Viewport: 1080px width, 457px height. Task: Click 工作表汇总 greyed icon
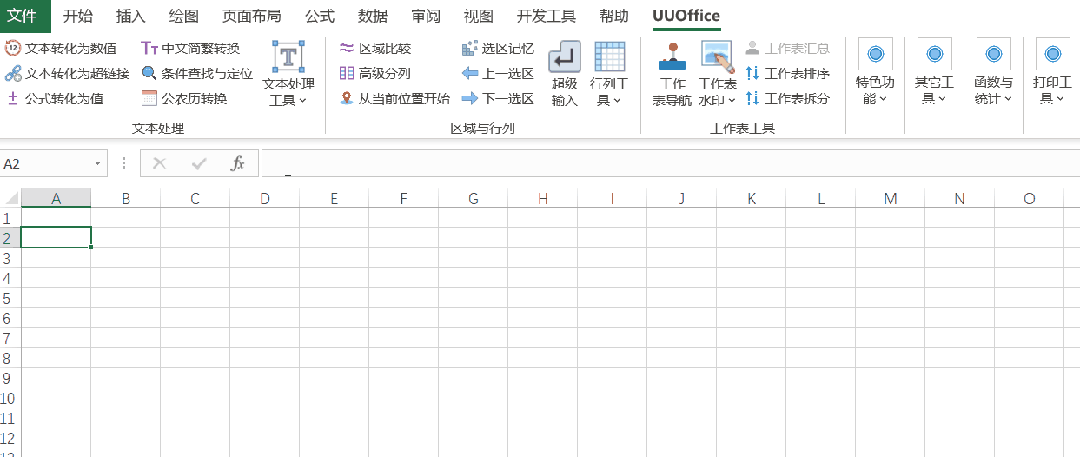tap(752, 48)
